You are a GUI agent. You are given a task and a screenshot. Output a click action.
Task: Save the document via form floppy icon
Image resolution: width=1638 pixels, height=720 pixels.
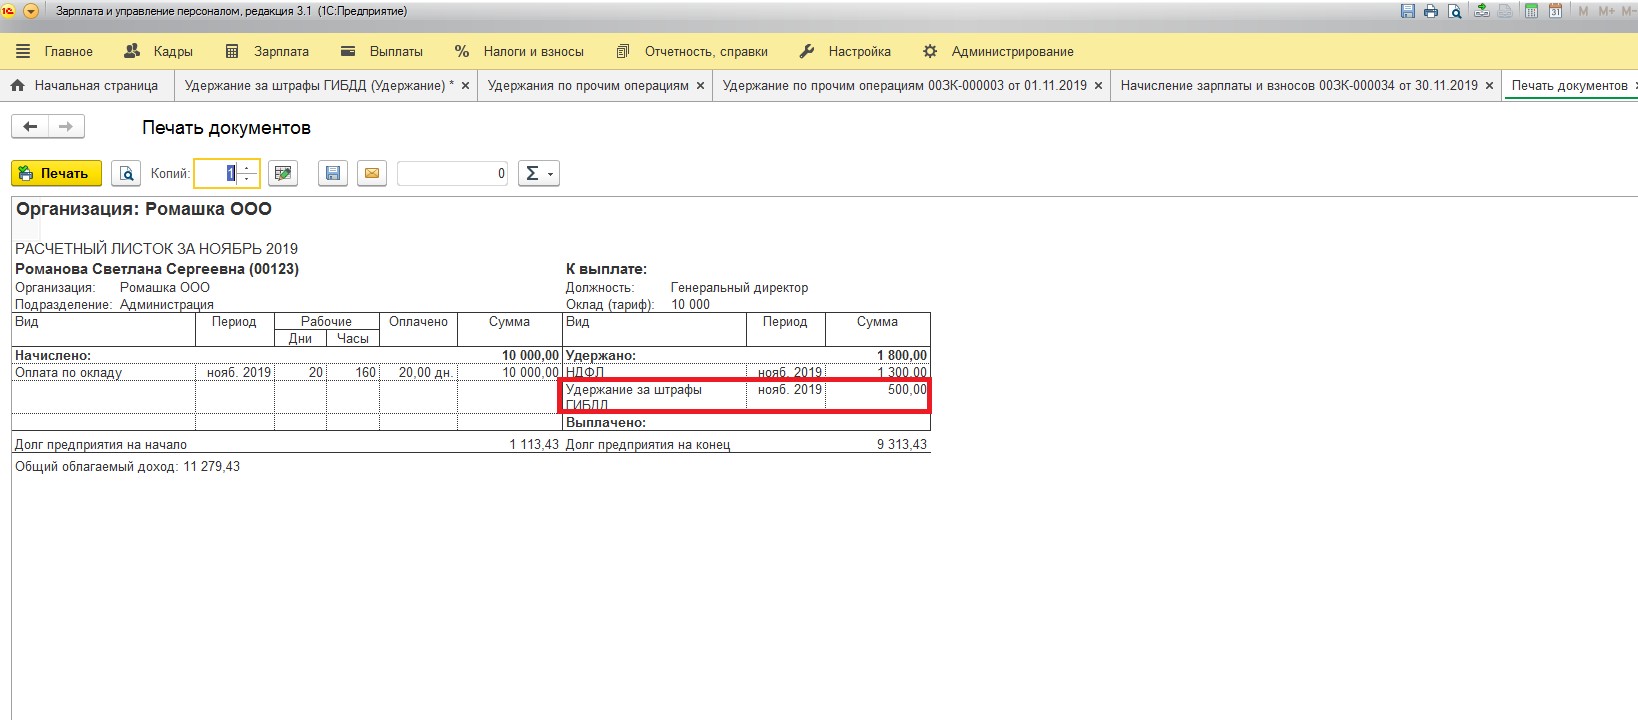tap(333, 174)
